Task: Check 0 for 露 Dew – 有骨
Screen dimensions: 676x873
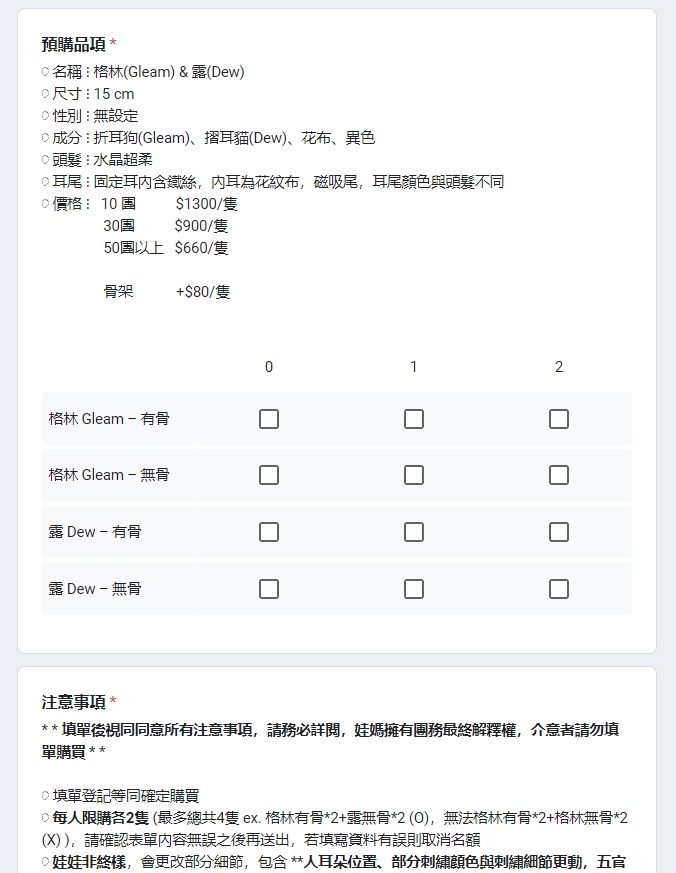Action: pyautogui.click(x=269, y=532)
